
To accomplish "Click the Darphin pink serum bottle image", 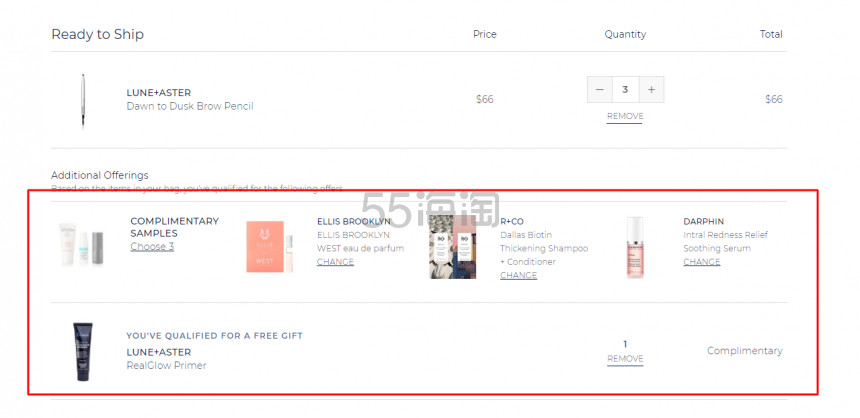I will (635, 247).
